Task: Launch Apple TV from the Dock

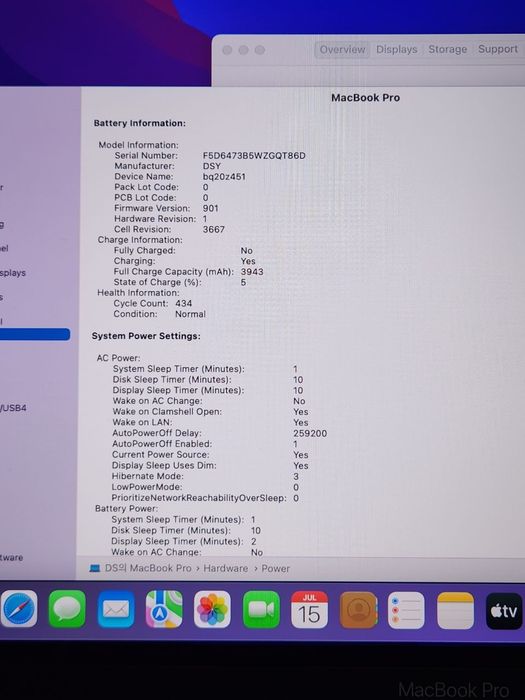Action: click(504, 611)
